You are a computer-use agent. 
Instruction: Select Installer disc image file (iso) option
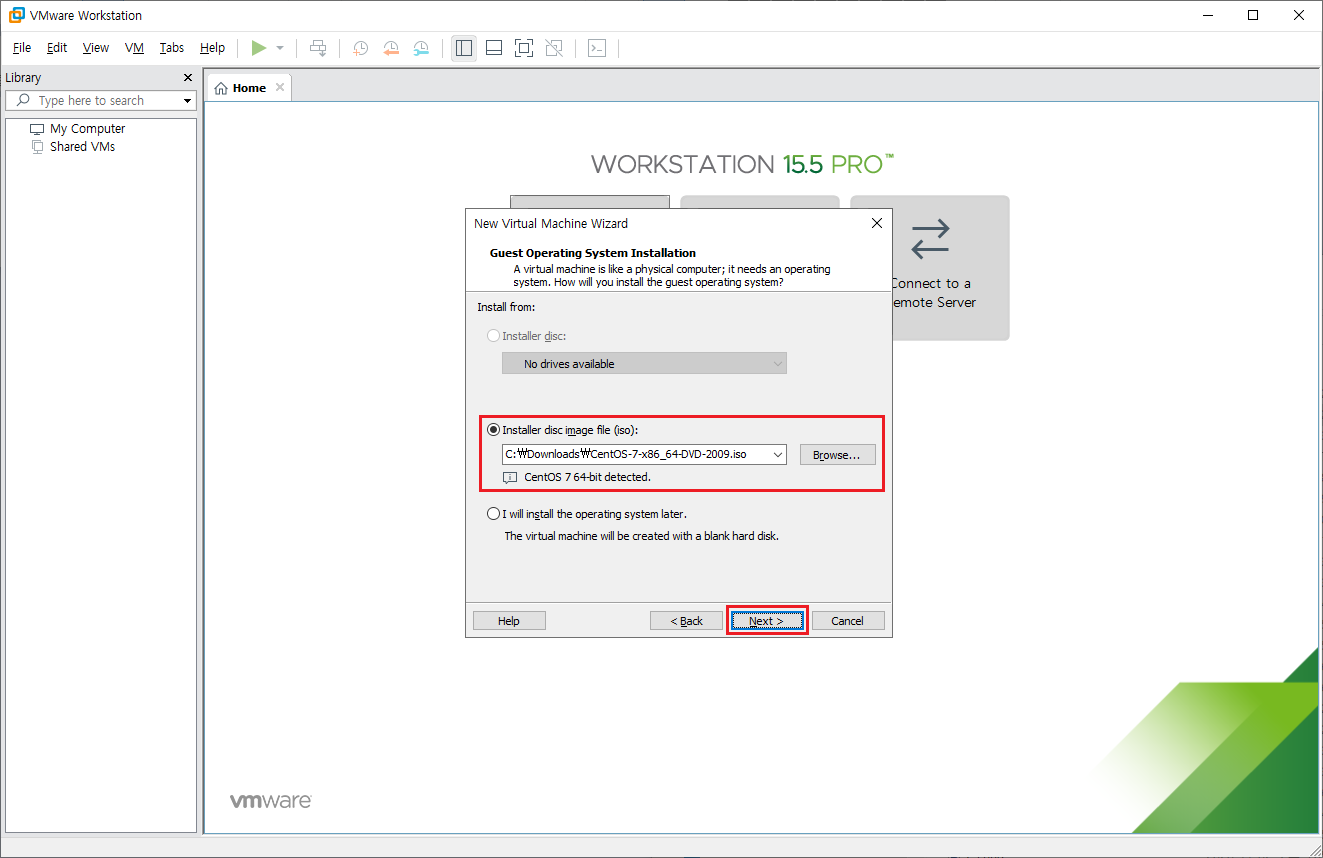click(493, 430)
